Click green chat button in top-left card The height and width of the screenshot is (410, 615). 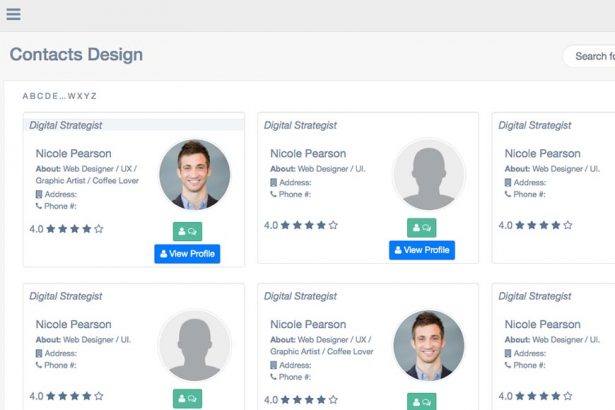coord(187,231)
